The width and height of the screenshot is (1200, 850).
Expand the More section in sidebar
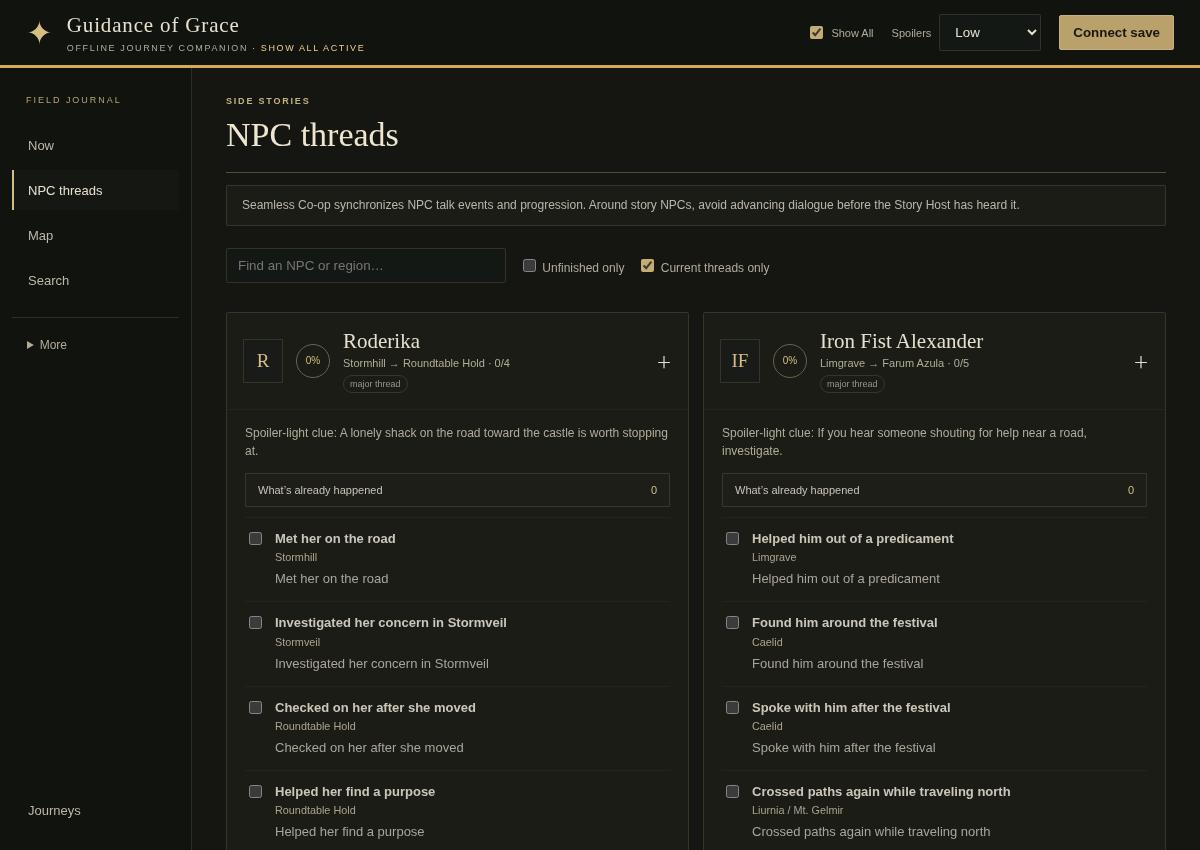(47, 345)
